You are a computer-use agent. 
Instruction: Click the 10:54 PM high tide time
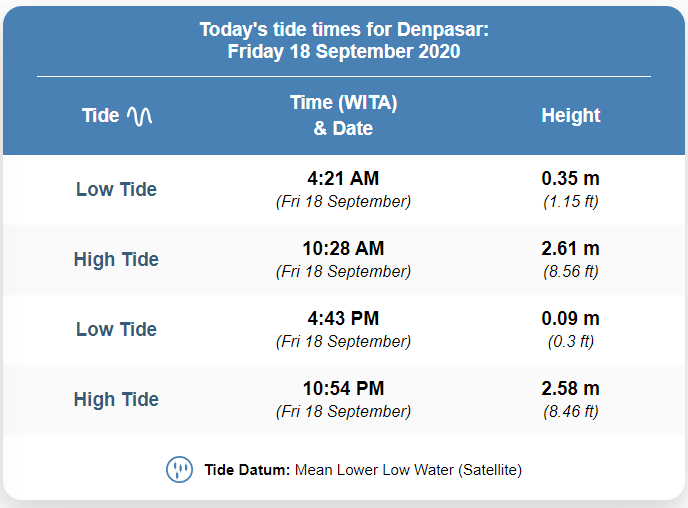click(x=343, y=388)
